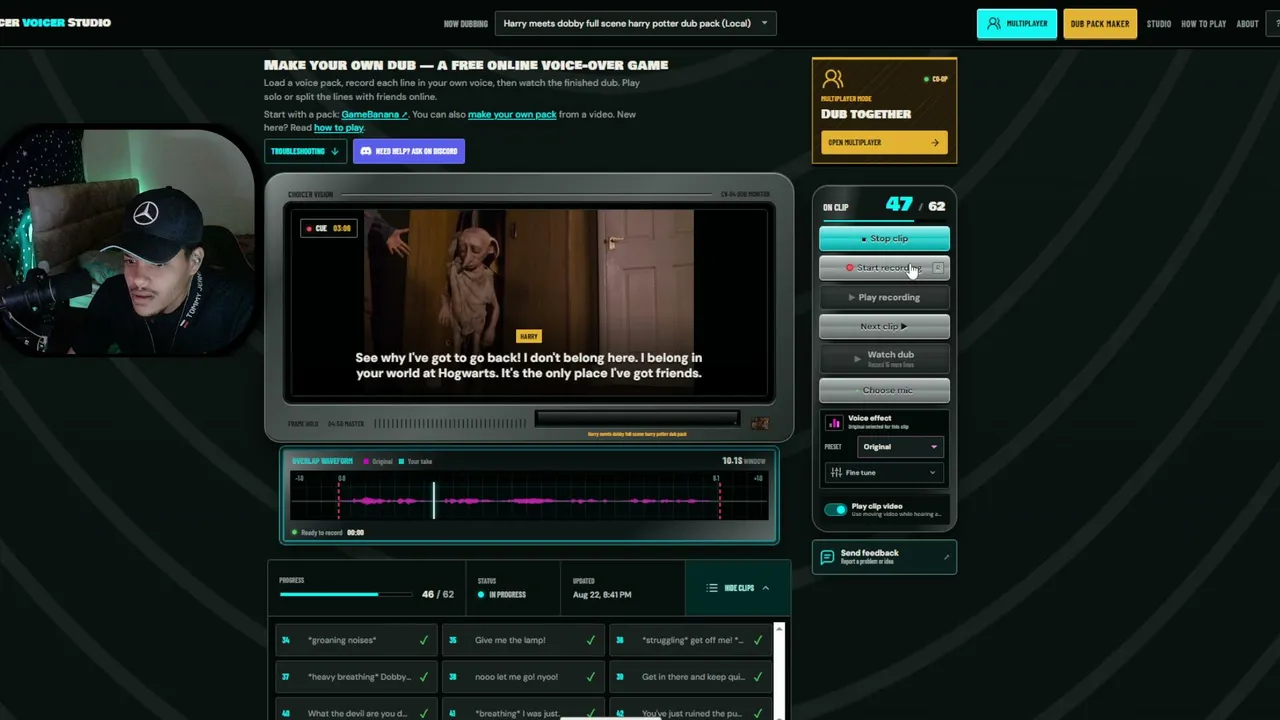1280x720 pixels.
Task: Select clip 34 '*groaning noises*'
Action: 357,640
